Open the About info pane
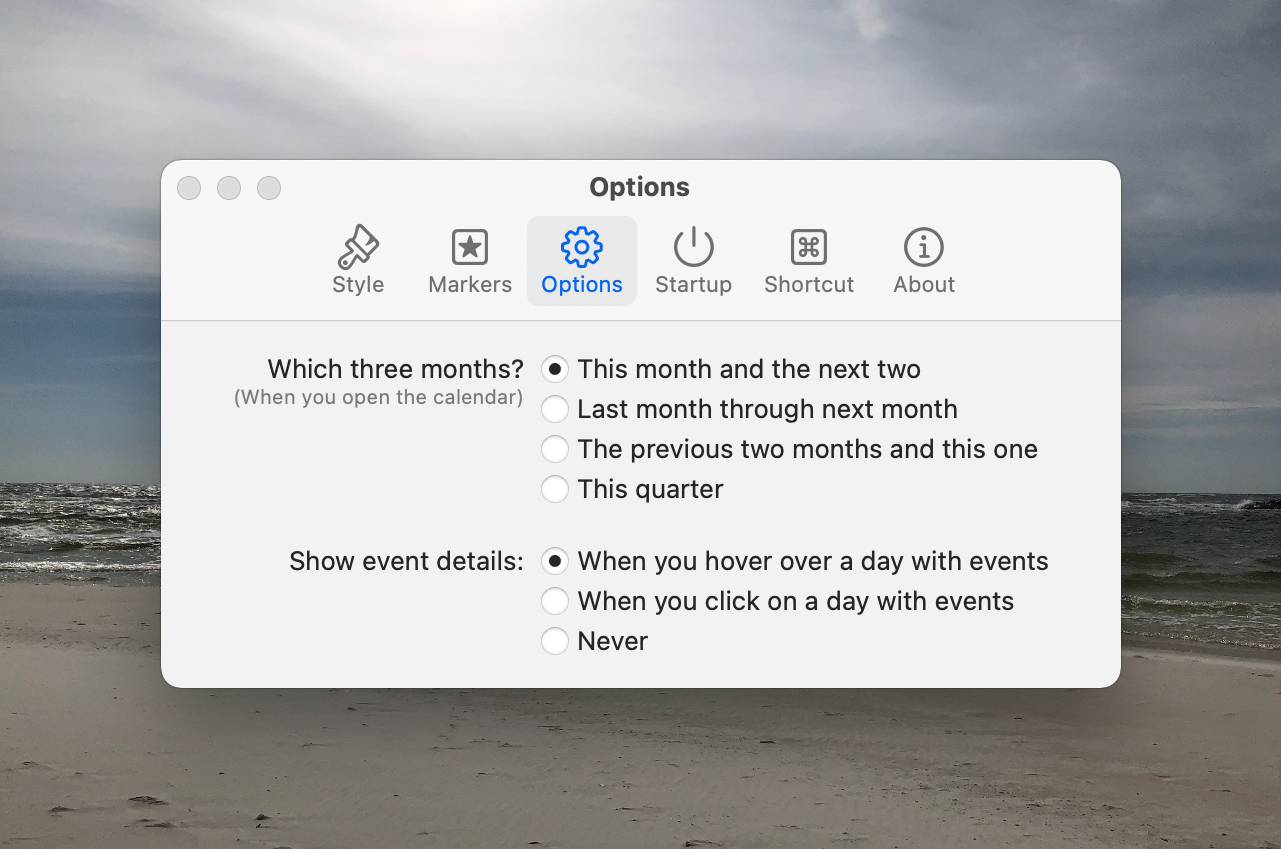The height and width of the screenshot is (849, 1281). (x=924, y=261)
